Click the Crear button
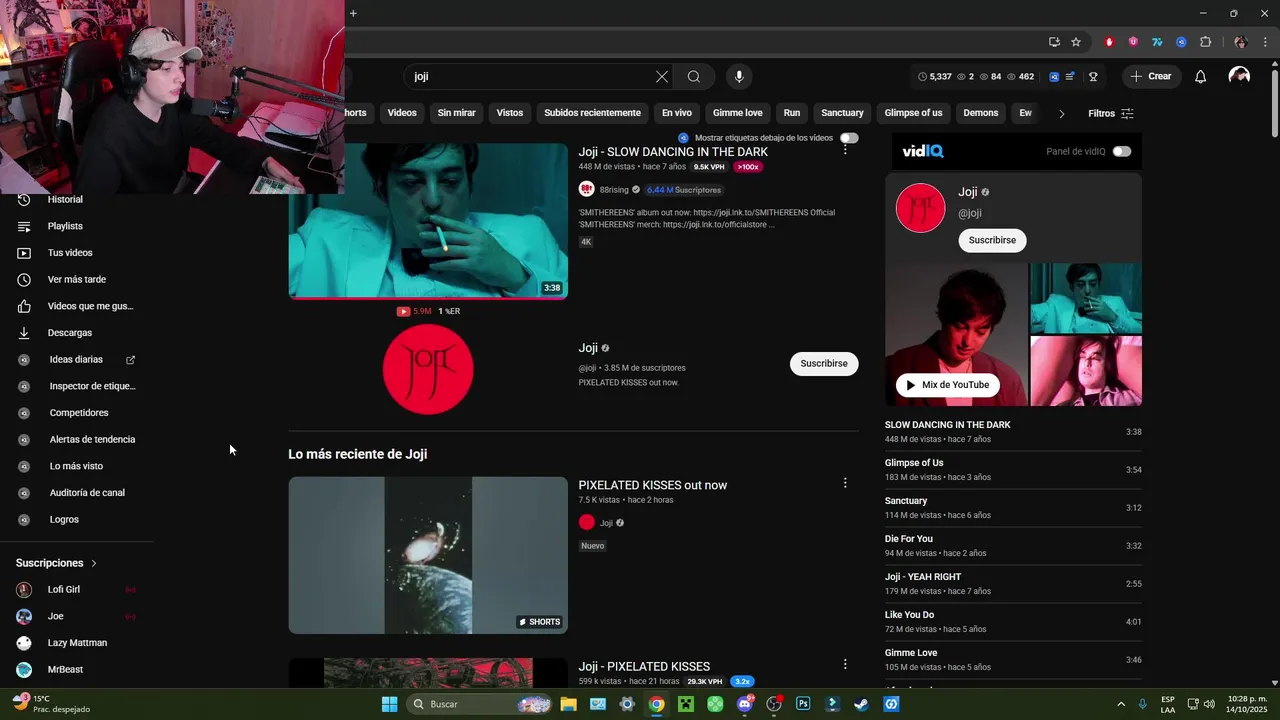This screenshot has width=1280, height=720. (x=1150, y=76)
